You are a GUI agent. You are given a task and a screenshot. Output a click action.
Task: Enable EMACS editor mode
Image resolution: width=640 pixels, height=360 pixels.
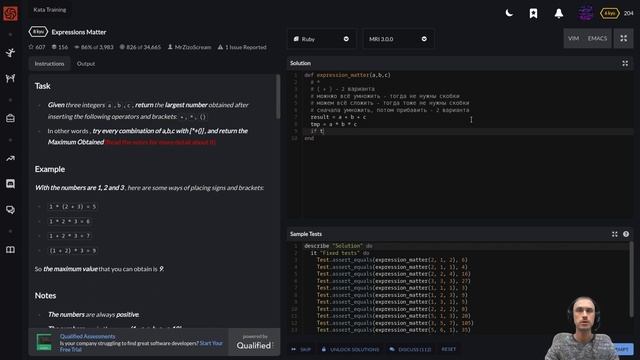597,38
